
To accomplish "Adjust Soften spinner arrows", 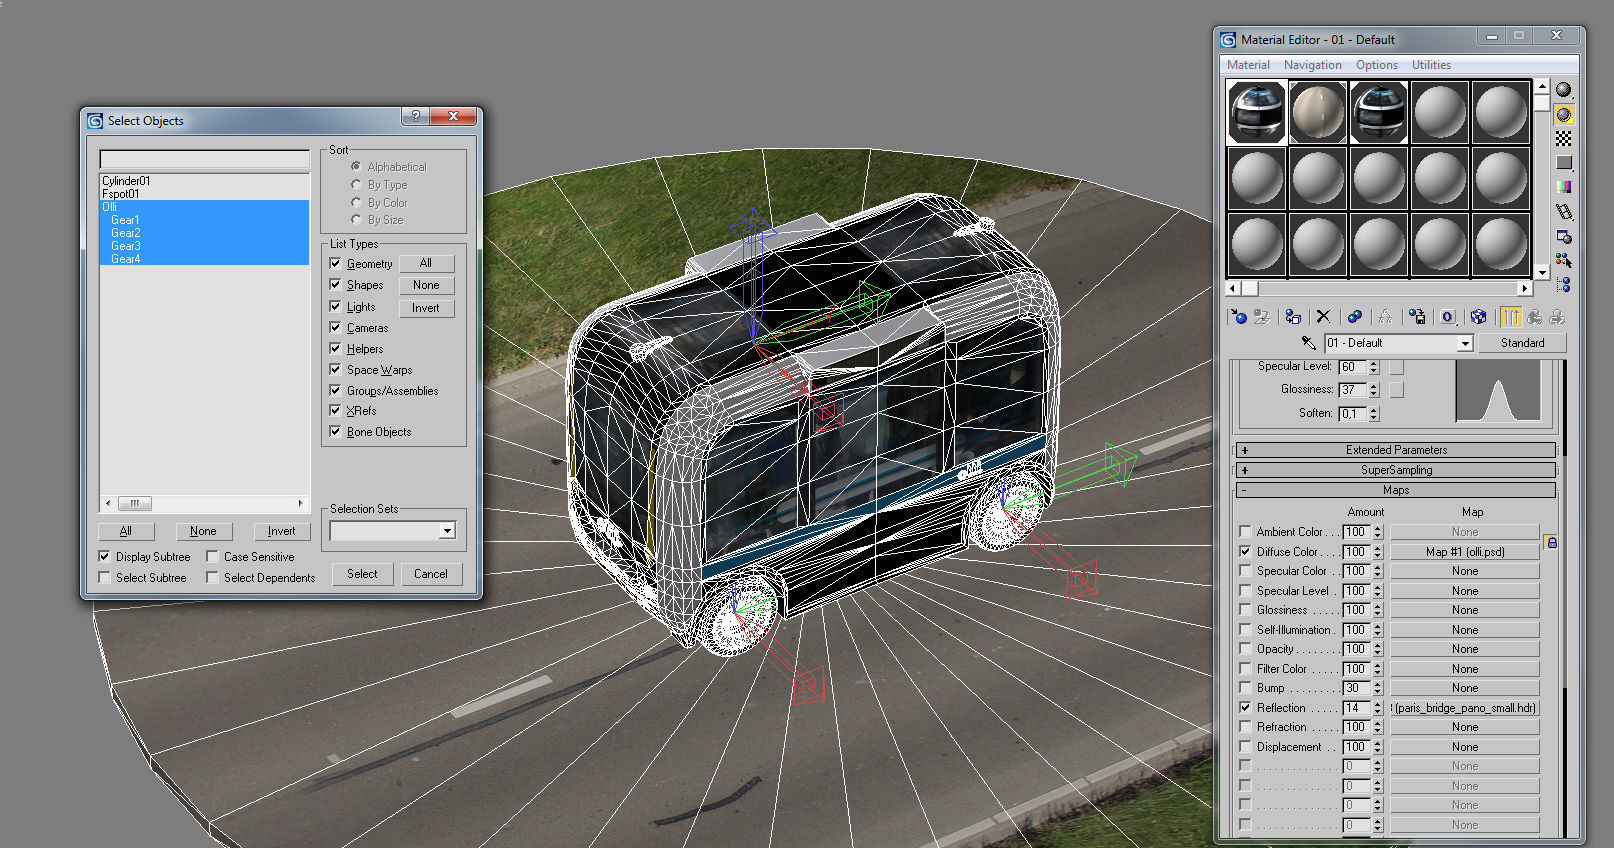I will pos(1374,414).
